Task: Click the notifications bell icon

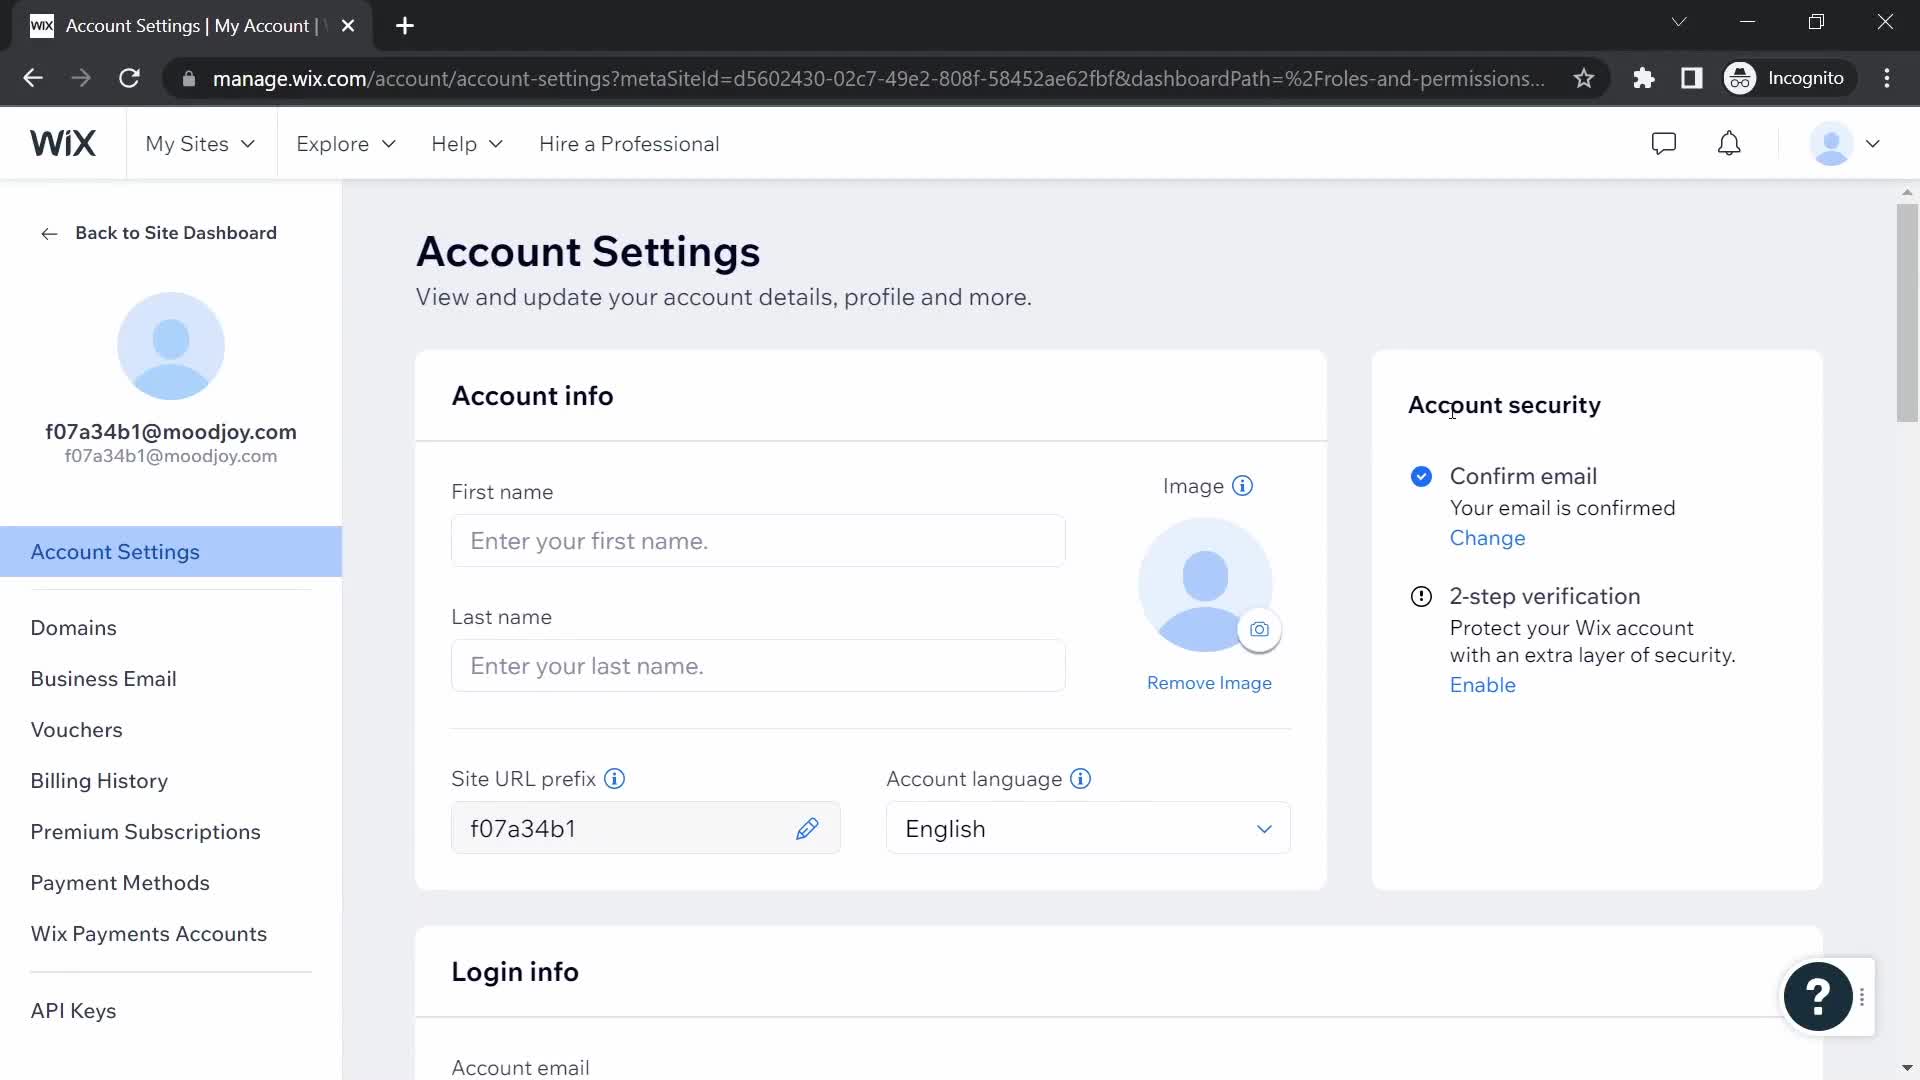Action: click(x=1730, y=142)
